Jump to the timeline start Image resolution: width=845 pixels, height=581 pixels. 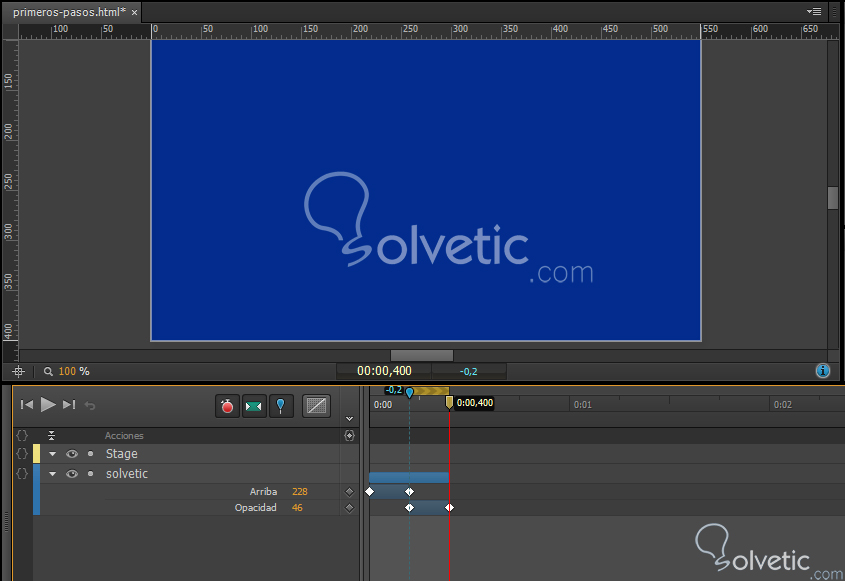[x=27, y=405]
